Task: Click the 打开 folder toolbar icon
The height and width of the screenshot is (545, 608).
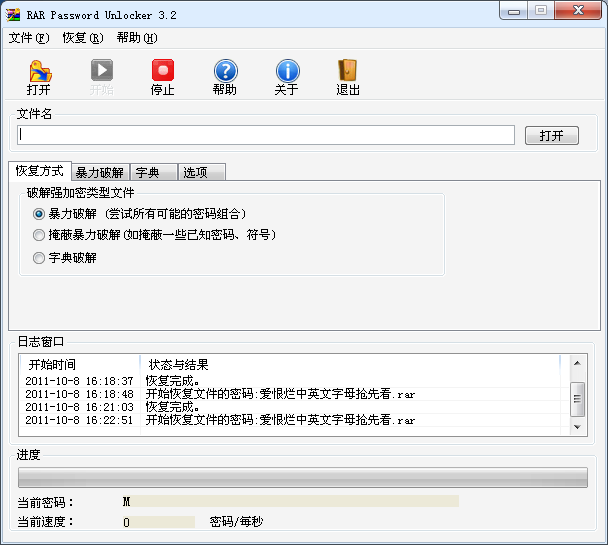Action: pos(40,71)
